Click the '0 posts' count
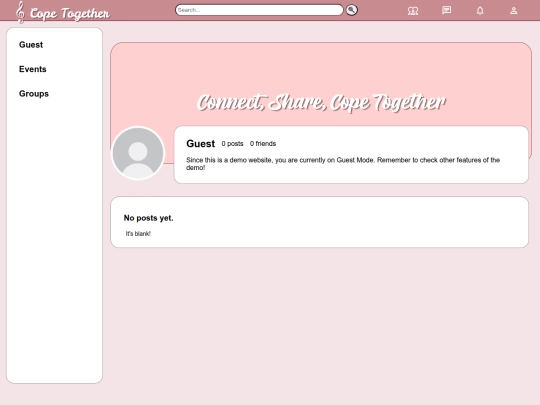Viewport: 540px width, 405px height. [232, 144]
